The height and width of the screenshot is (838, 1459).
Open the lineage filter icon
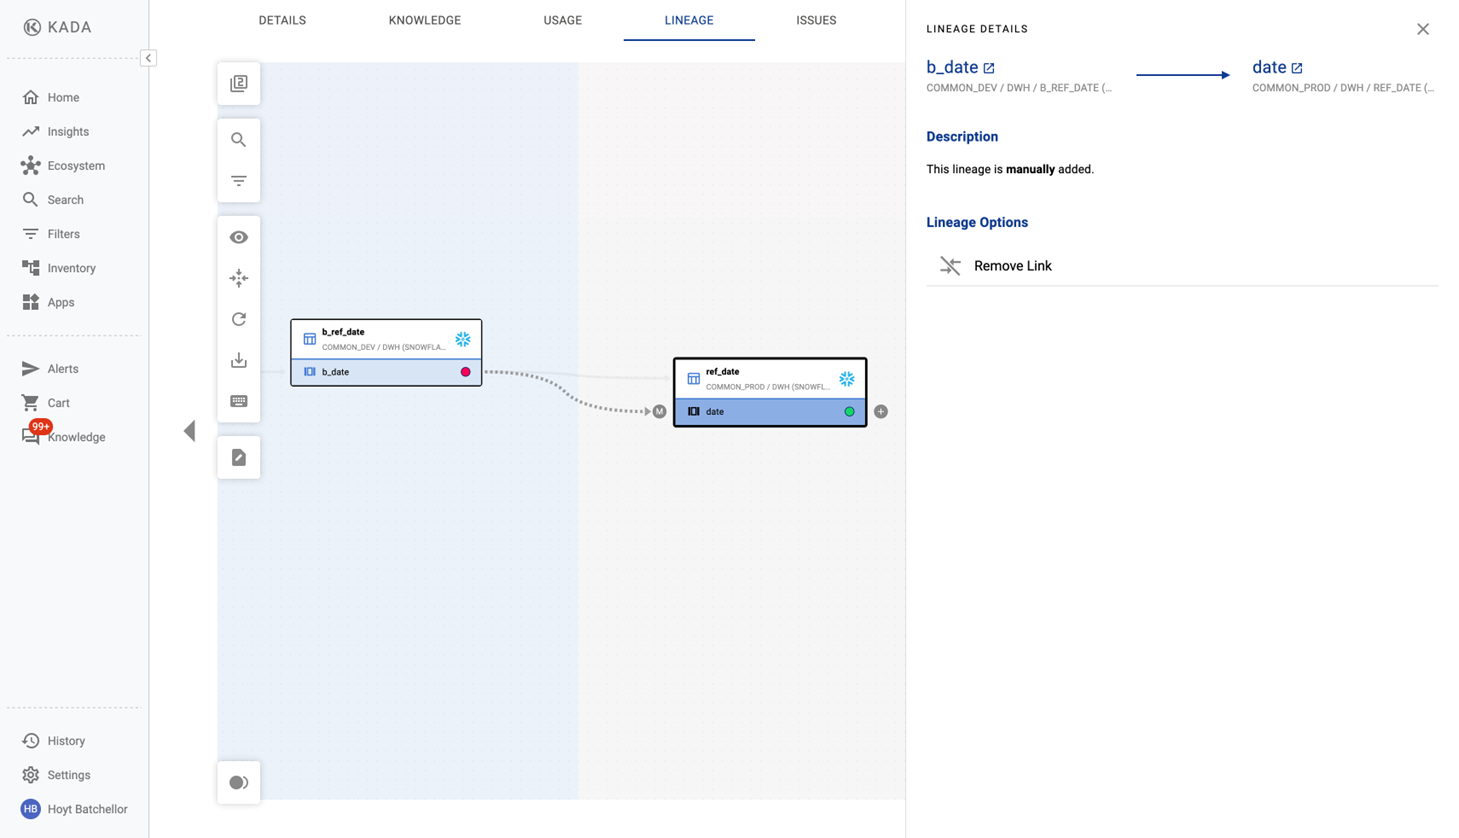click(238, 181)
